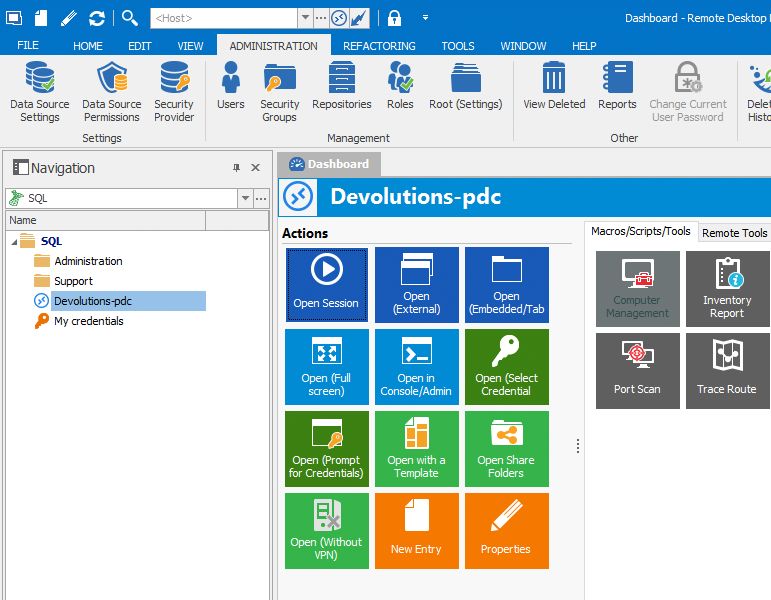The height and width of the screenshot is (600, 771).
Task: Pin the Navigation panel
Action: (237, 168)
